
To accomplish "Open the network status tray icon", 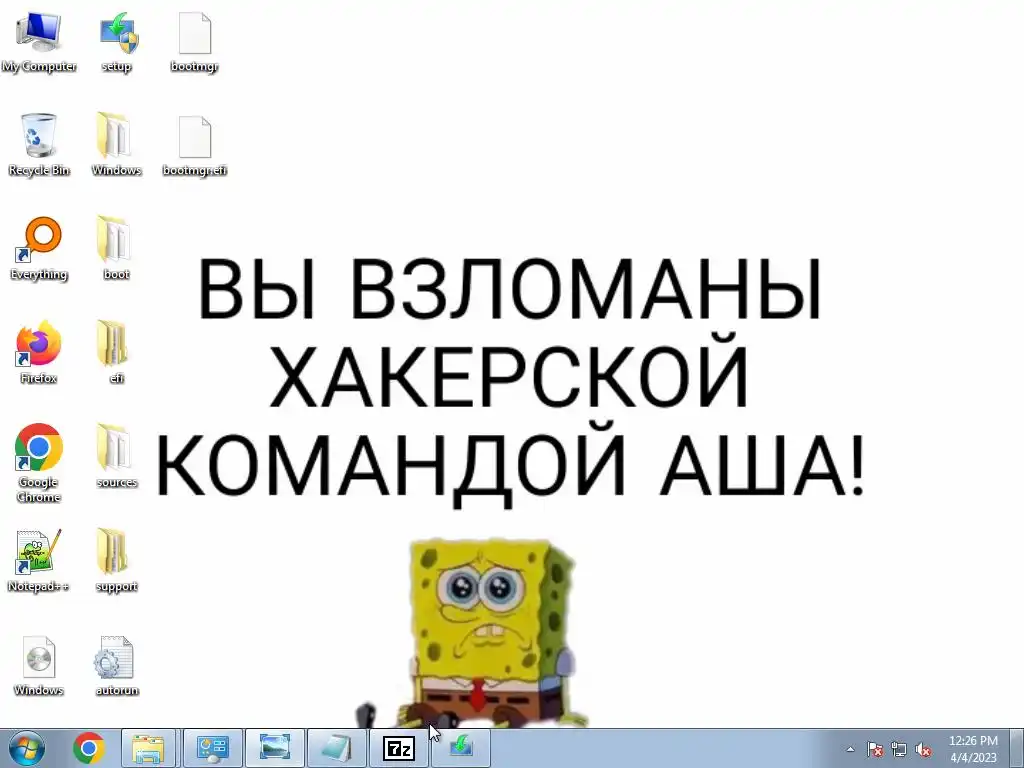I will pos(899,749).
